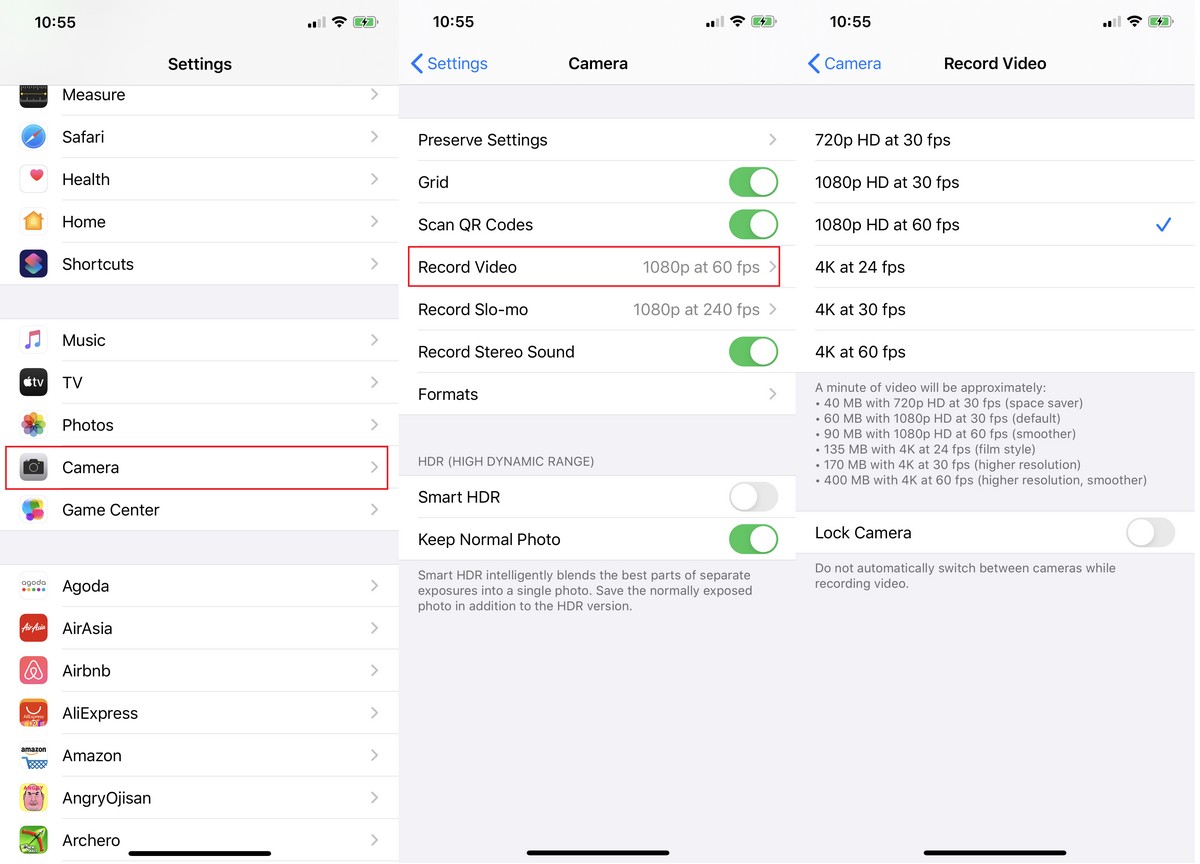Return to the Camera page
Image resolution: width=1200 pixels, height=864 pixels.
point(844,63)
